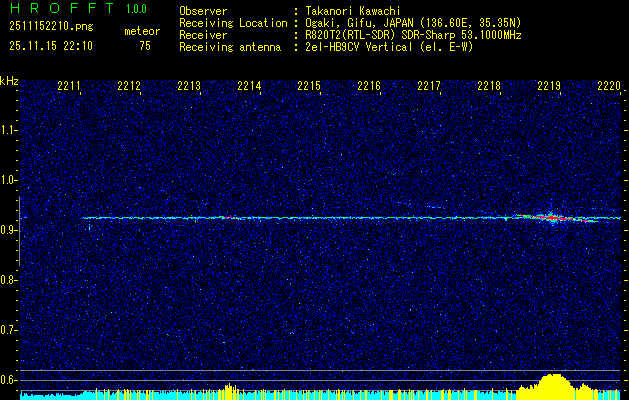Select the 2el-HB9CV Vertical antenna text
This screenshot has width=629, height=400.
(x=389, y=47)
